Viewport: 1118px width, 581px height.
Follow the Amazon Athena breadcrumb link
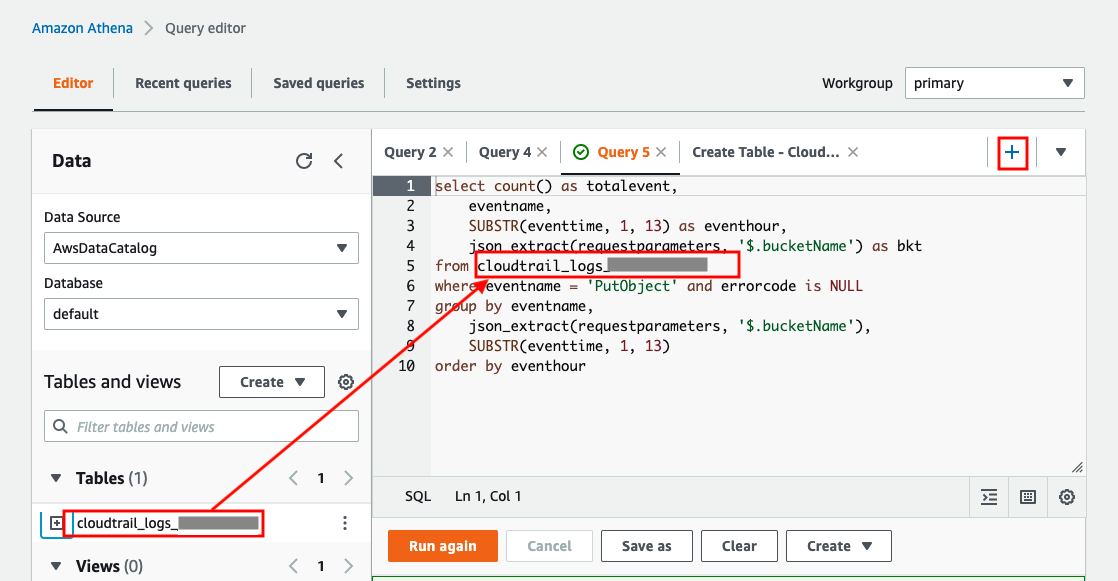(x=82, y=28)
